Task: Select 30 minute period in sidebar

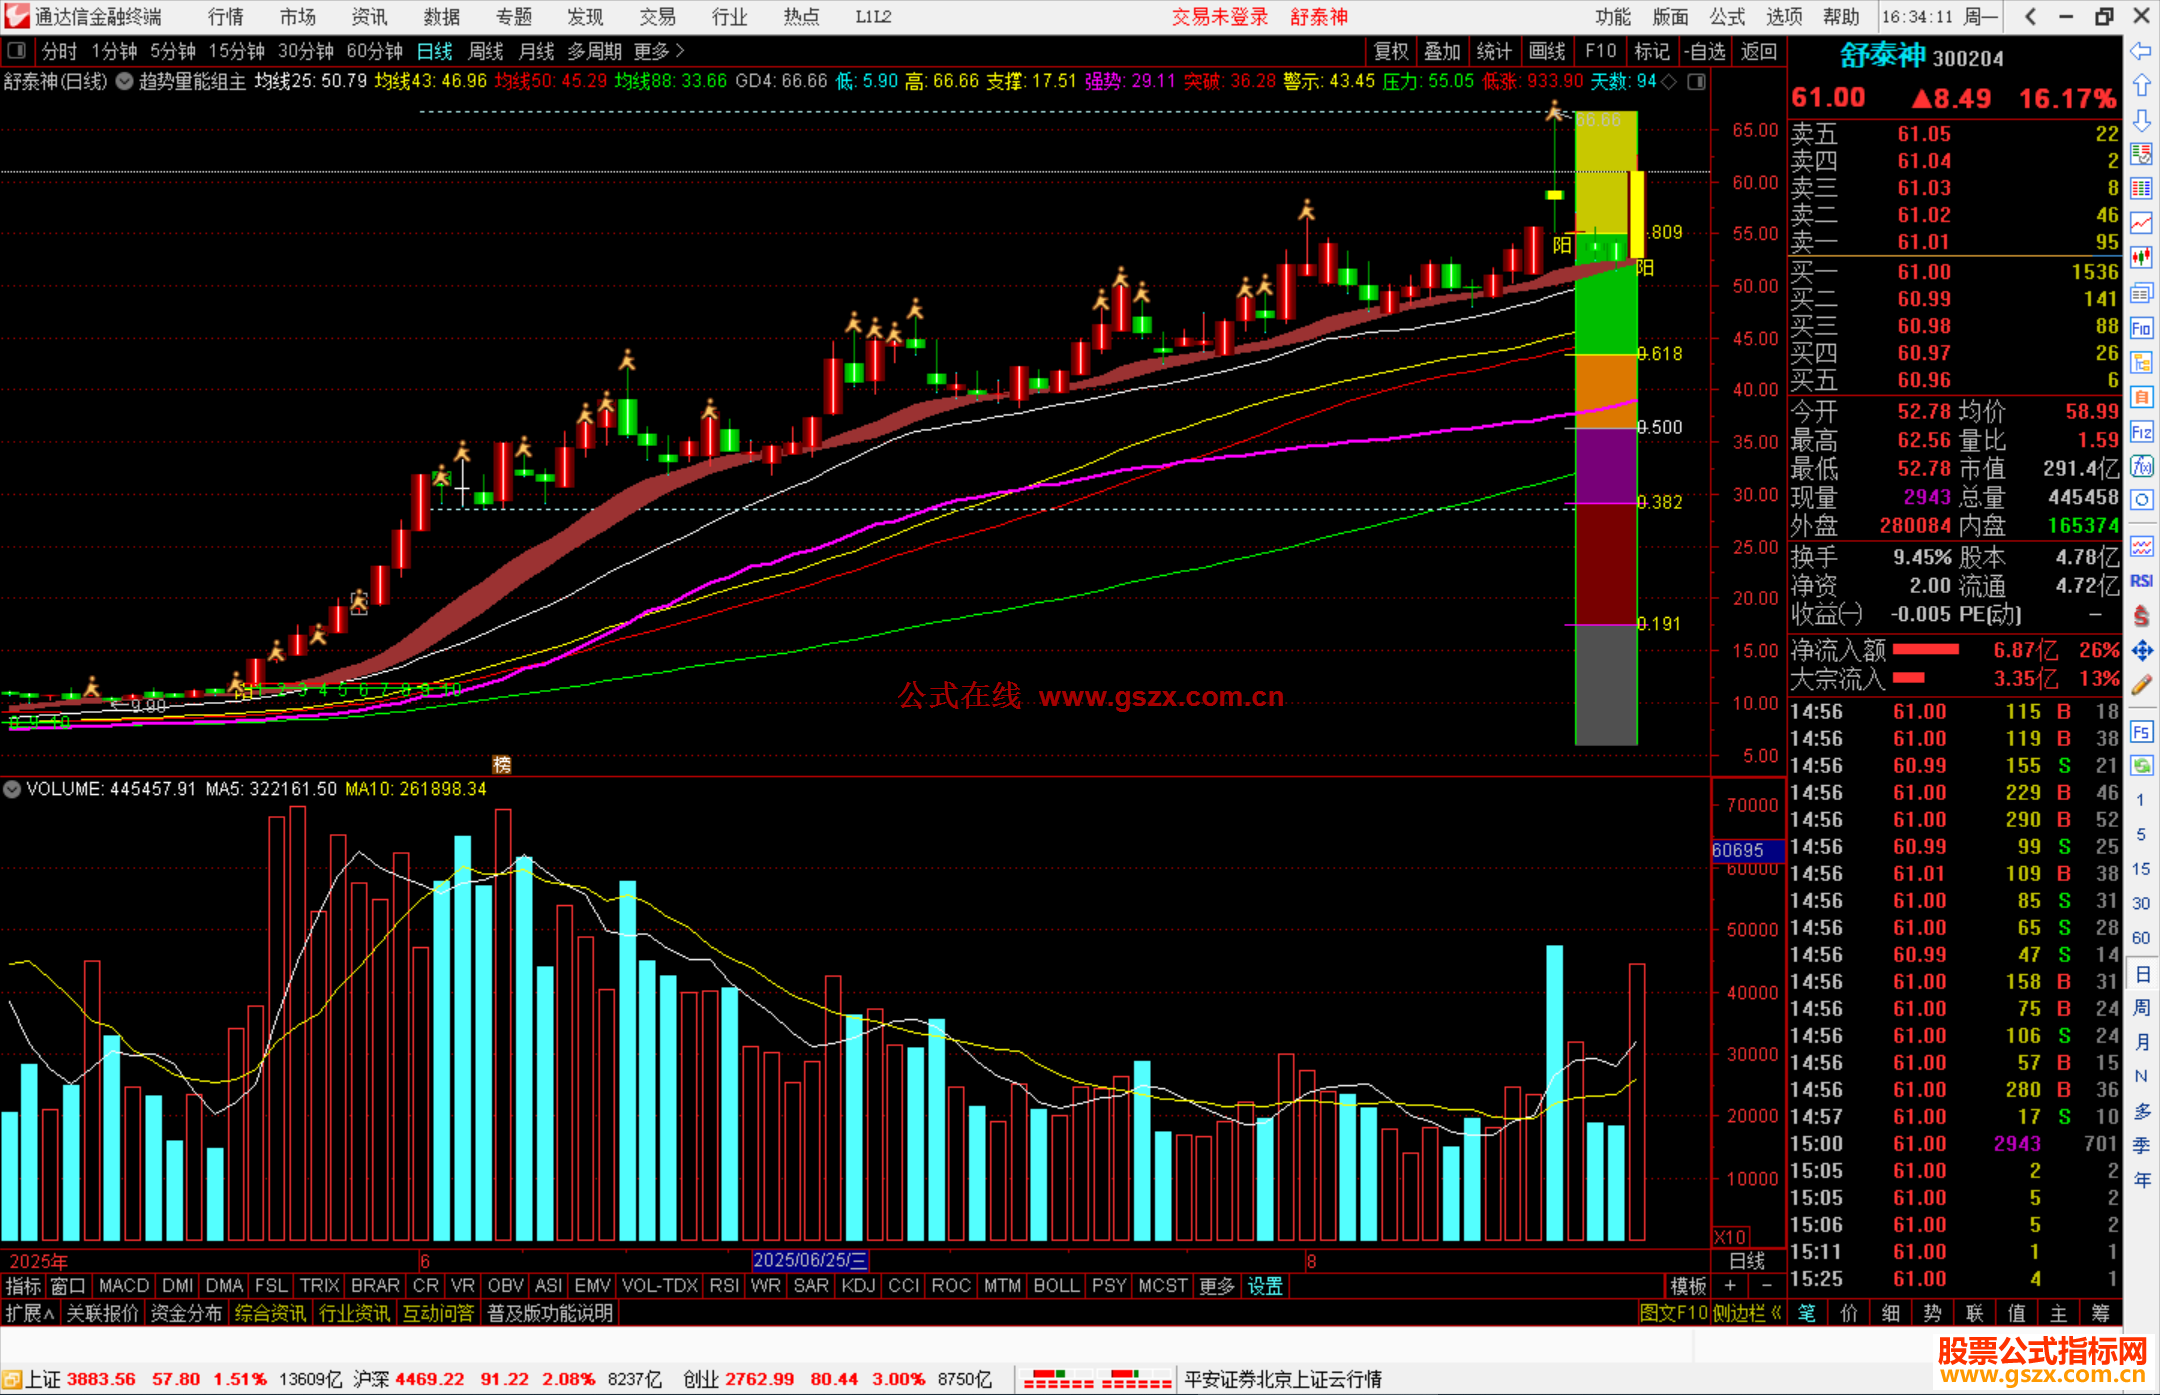Action: coord(2141,903)
